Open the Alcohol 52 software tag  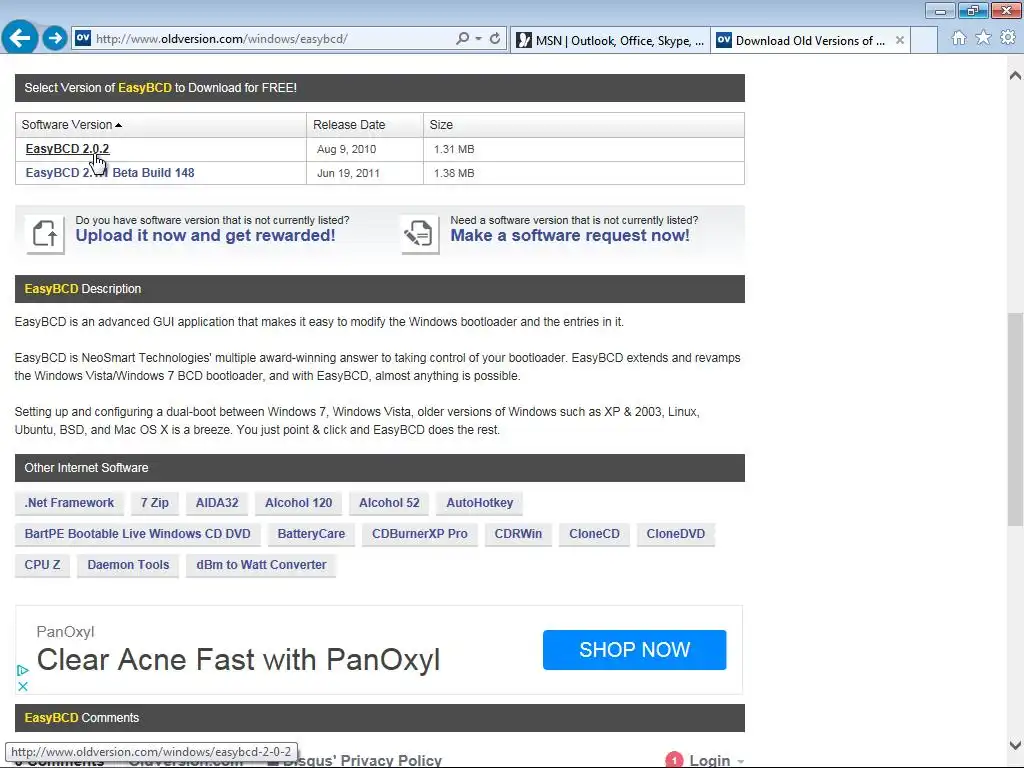pyautogui.click(x=389, y=503)
